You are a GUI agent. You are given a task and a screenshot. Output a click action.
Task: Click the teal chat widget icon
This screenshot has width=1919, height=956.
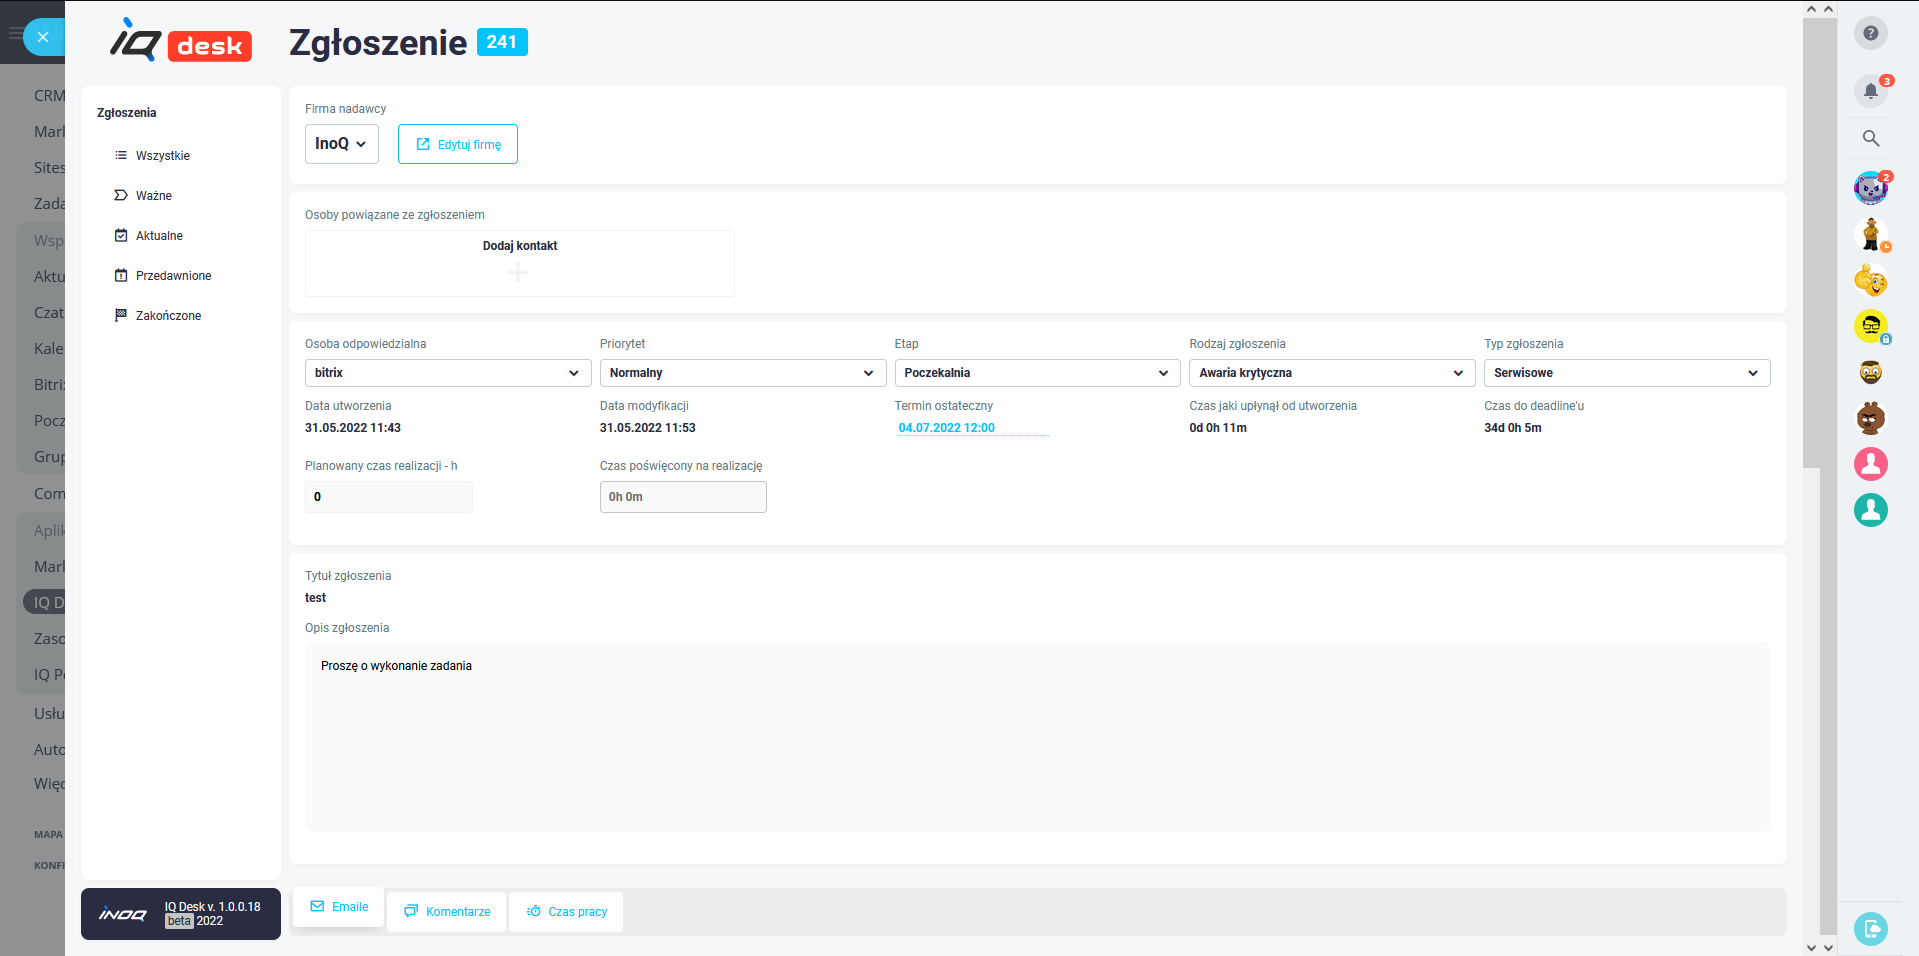click(1870, 928)
